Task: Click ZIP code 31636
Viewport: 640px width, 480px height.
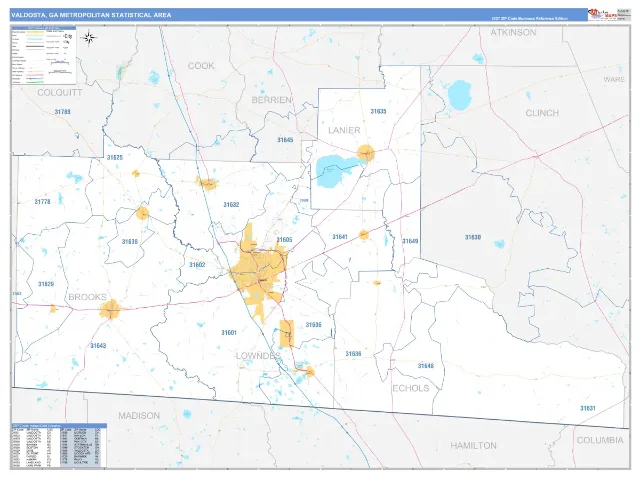Action: [353, 354]
